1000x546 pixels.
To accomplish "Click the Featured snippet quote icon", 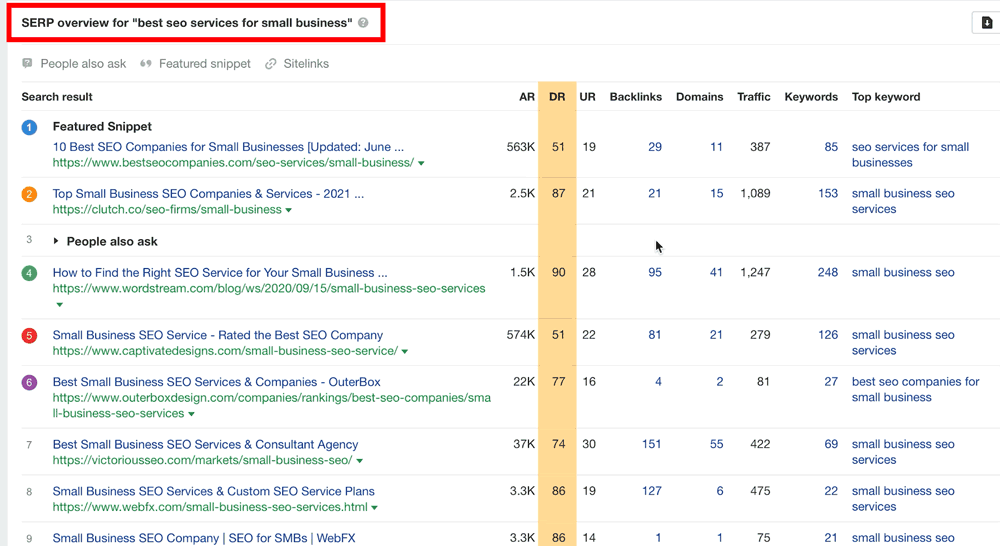I will tap(146, 64).
